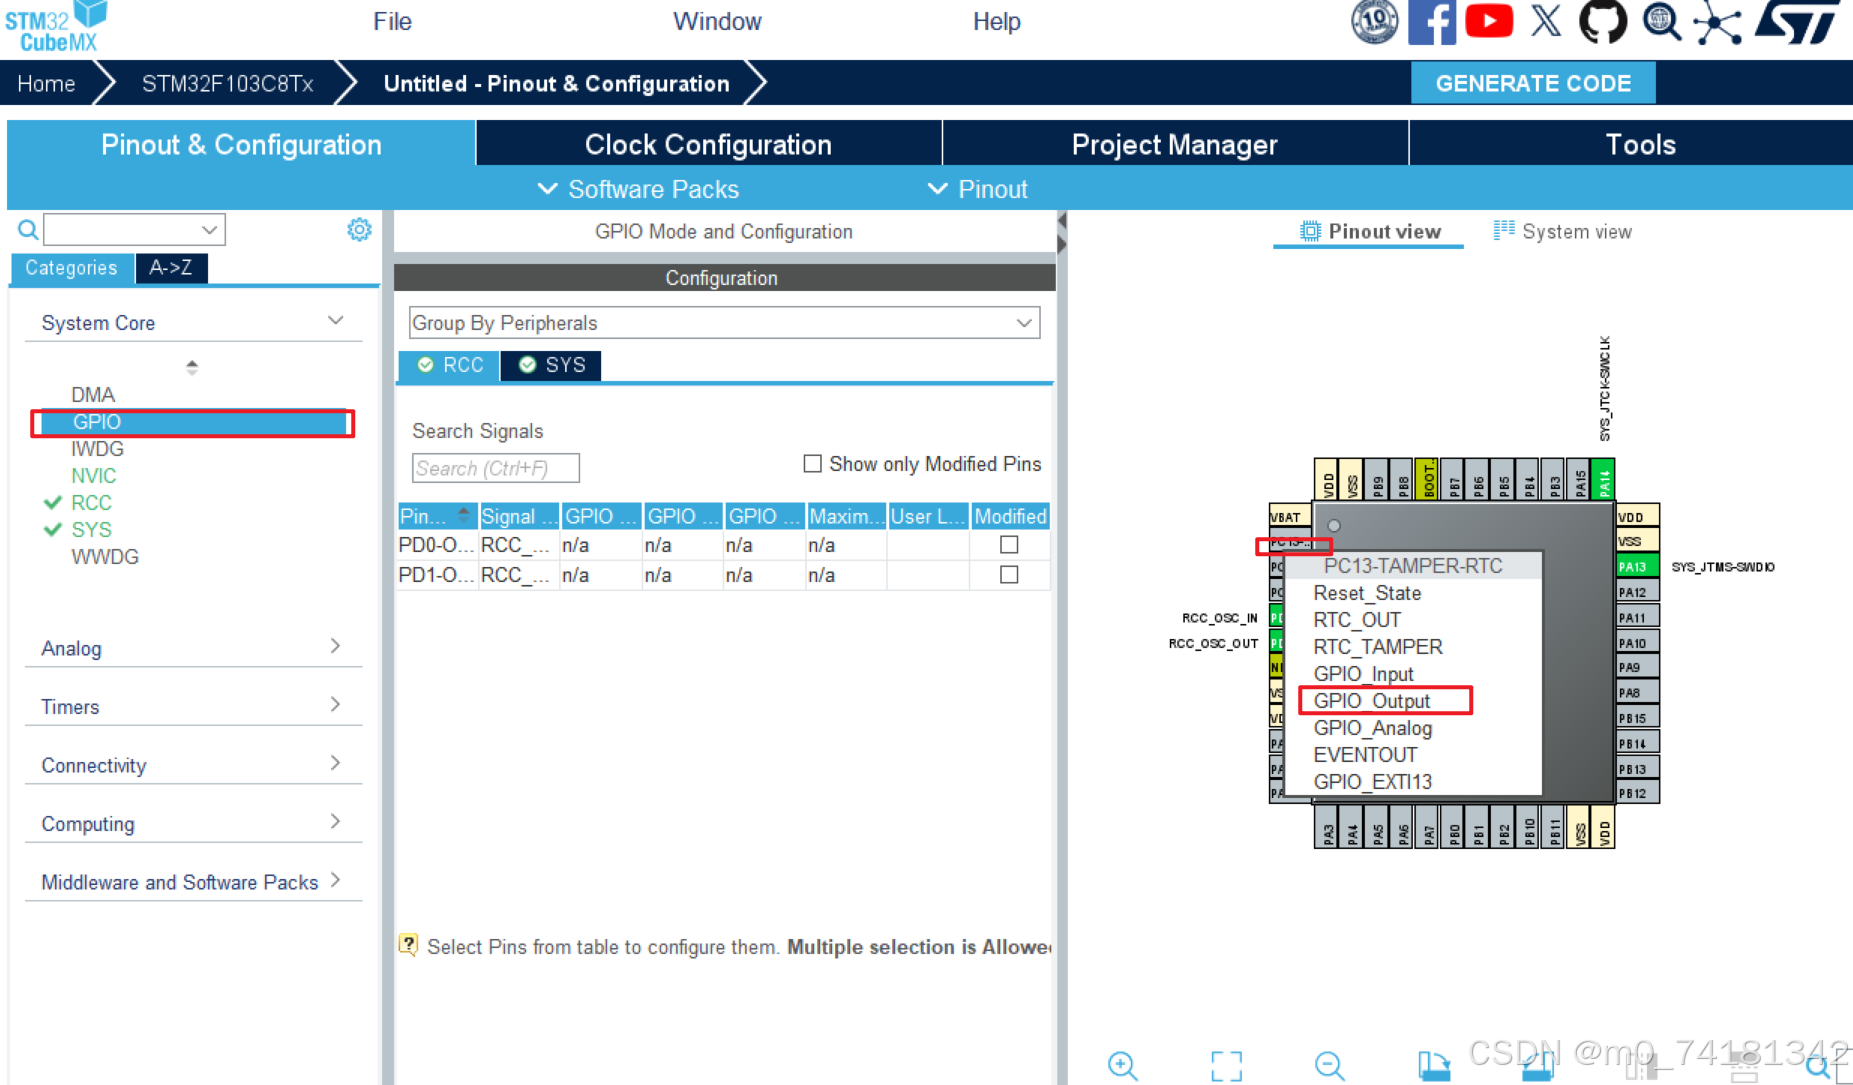The height and width of the screenshot is (1085, 1853).
Task: Select the PD0-O... table row
Action: pos(723,545)
